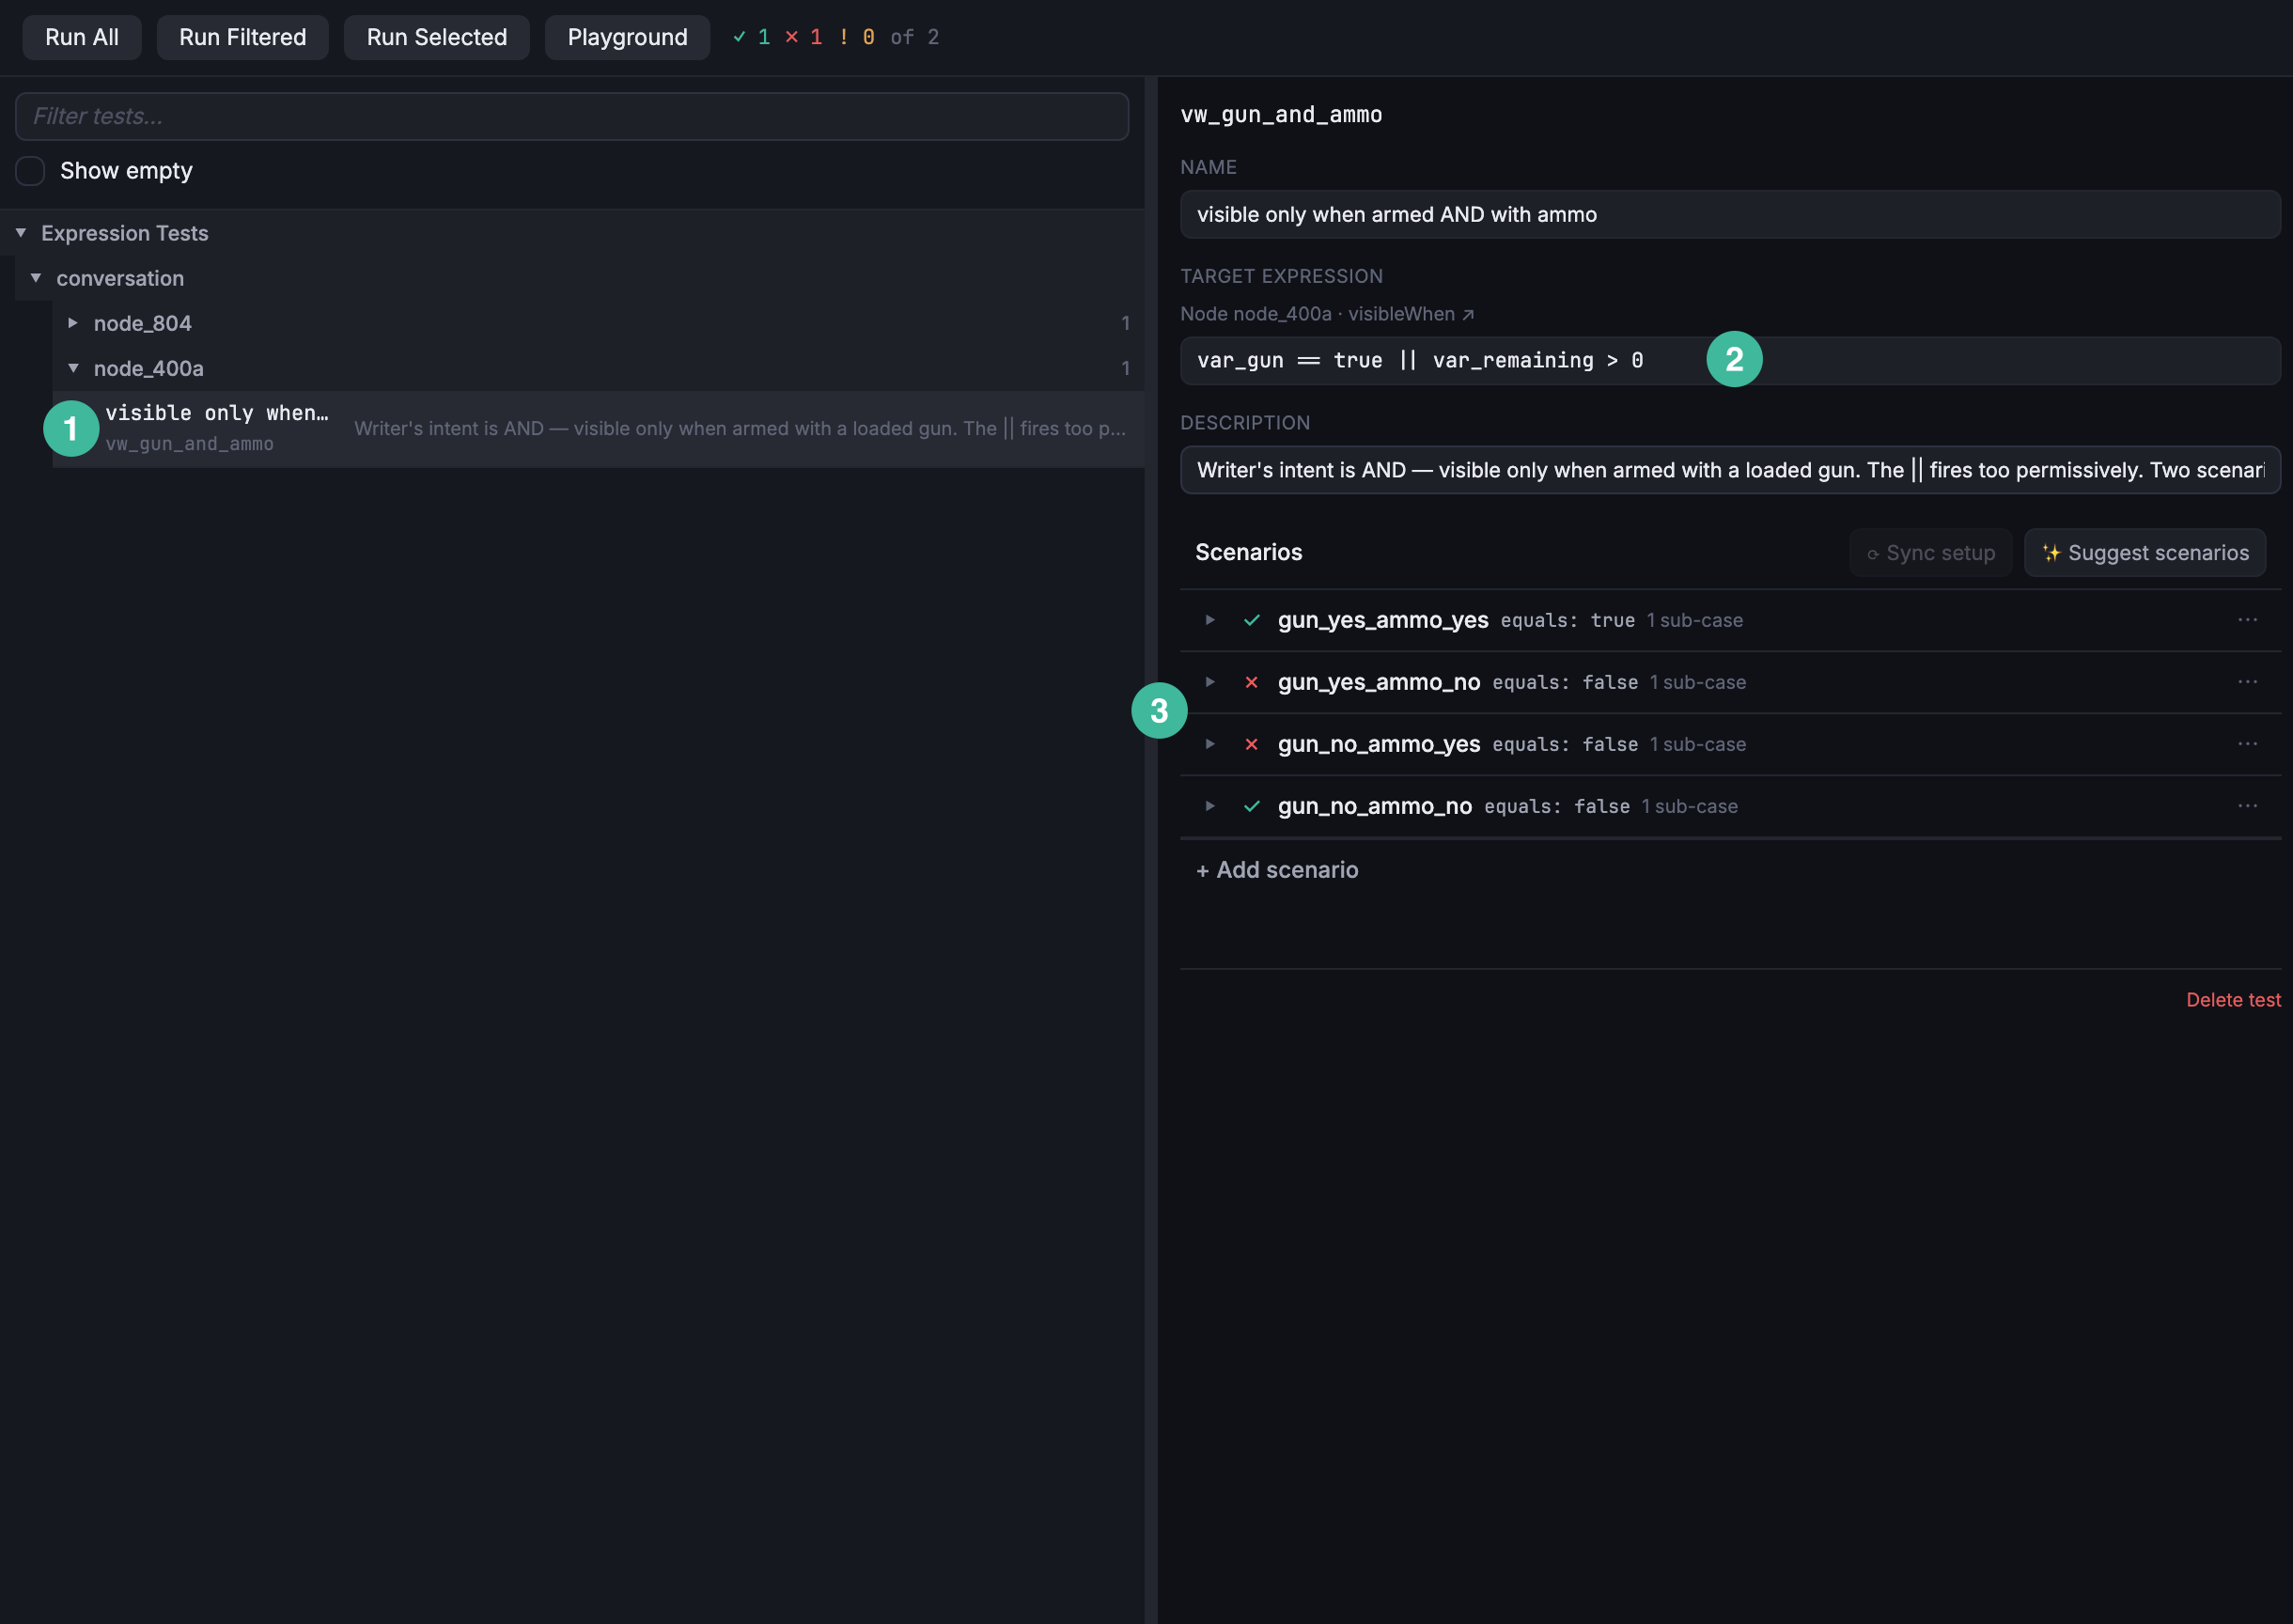Click the node_804 row label
The image size is (2293, 1624).
143,323
